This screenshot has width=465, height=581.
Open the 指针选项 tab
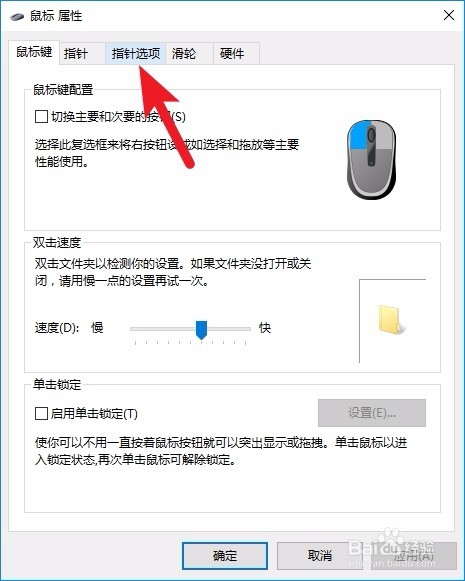[136, 54]
